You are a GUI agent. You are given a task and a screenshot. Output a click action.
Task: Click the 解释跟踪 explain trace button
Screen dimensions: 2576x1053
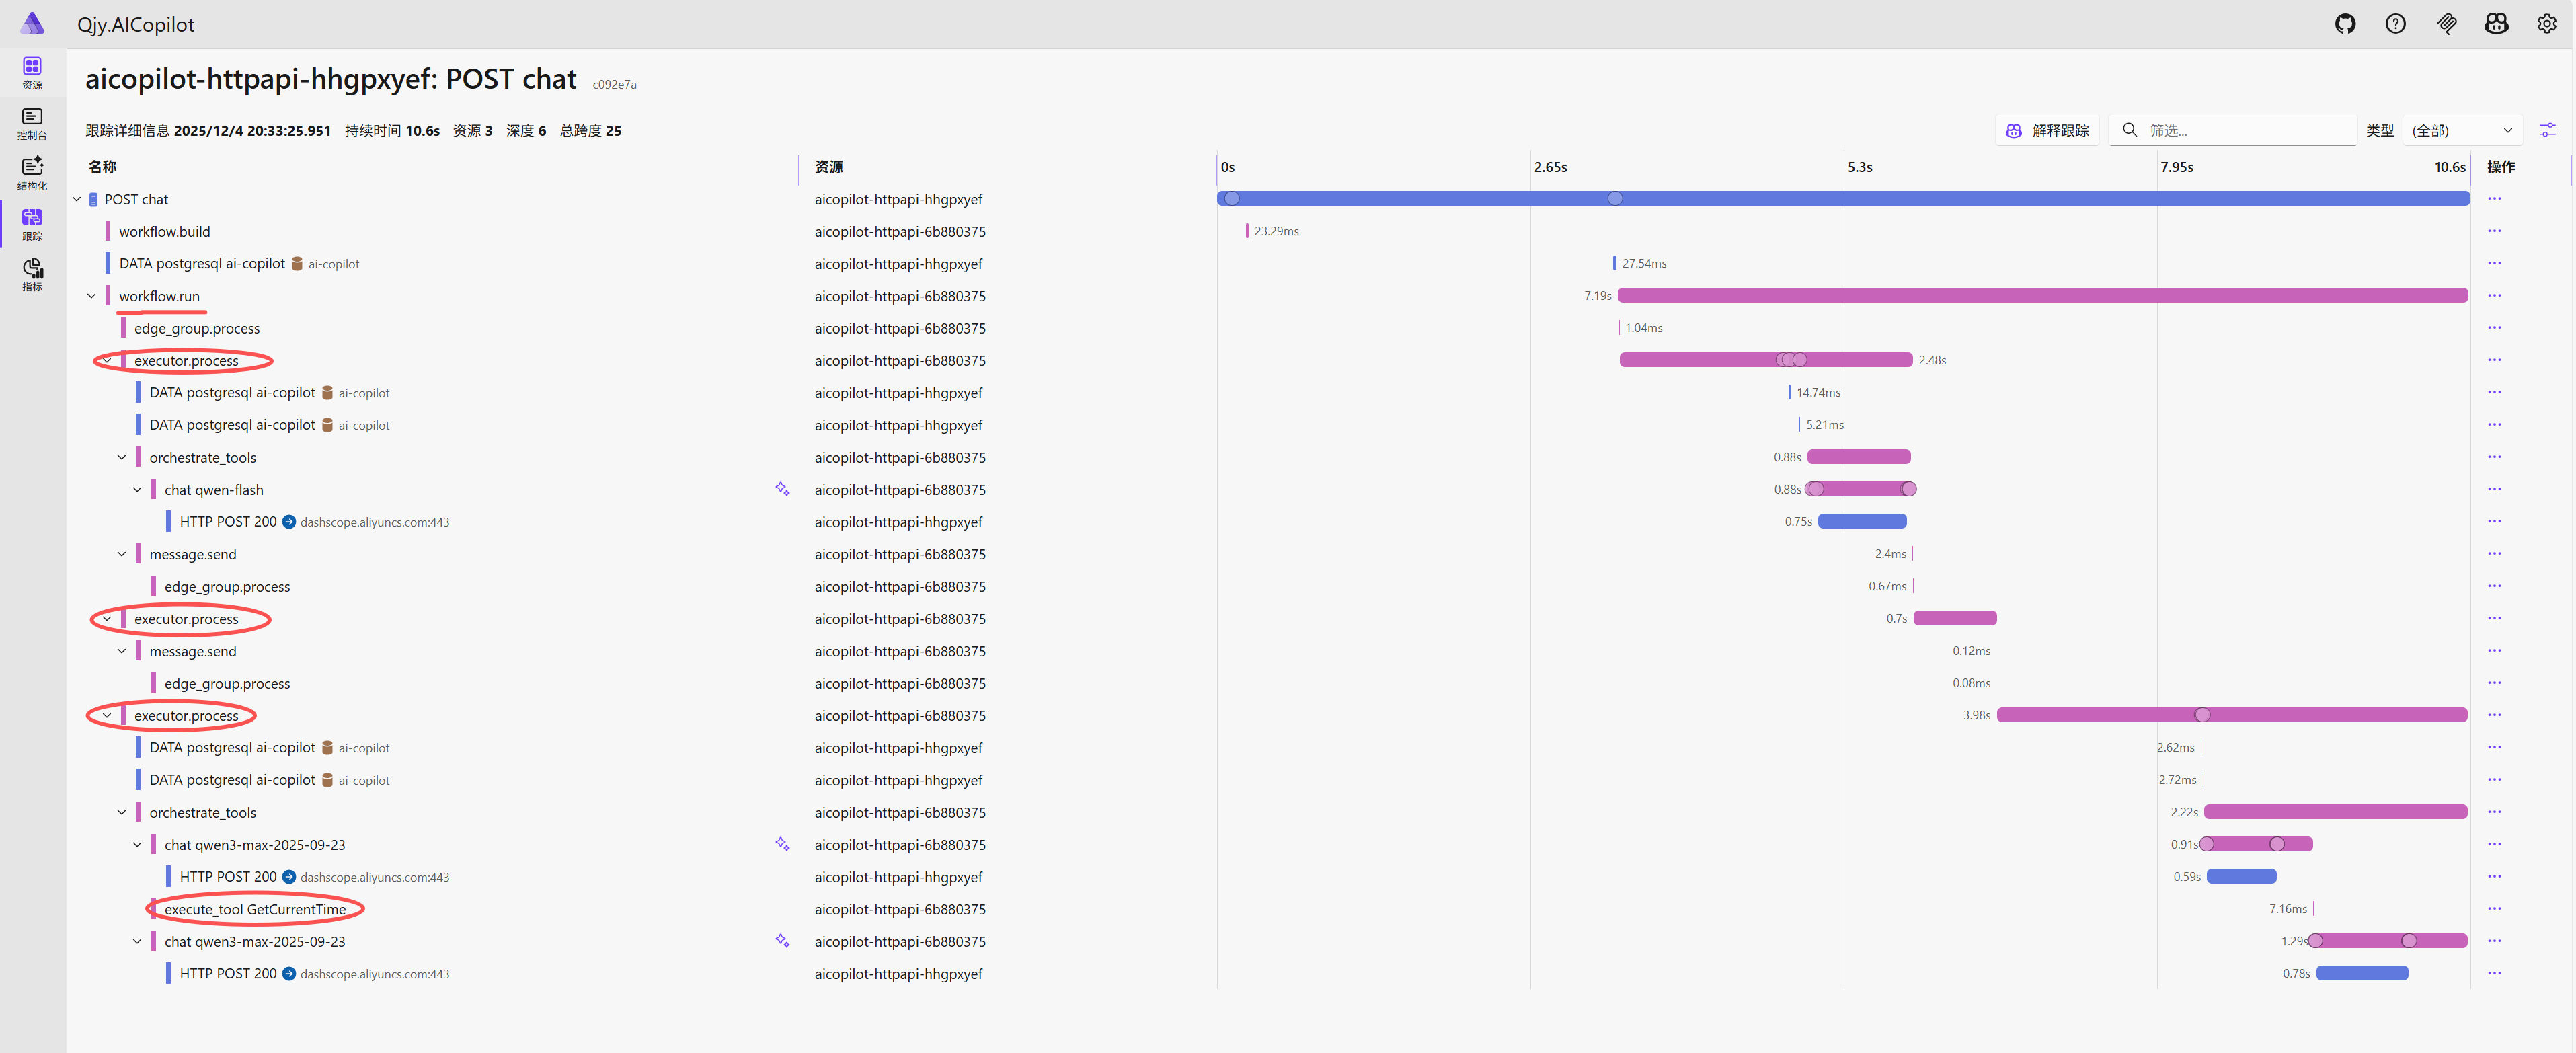point(2047,130)
